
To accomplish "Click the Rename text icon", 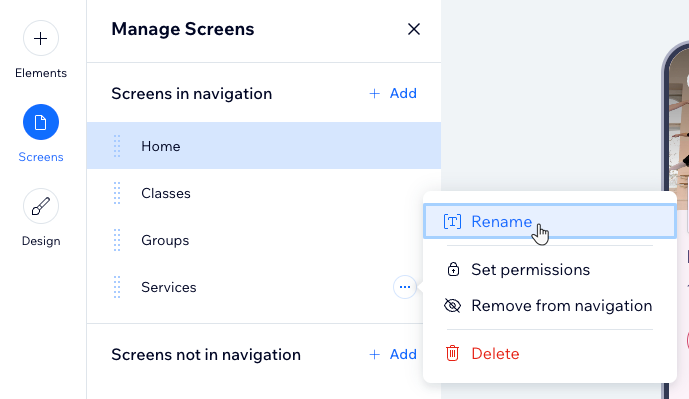I will (x=452, y=221).
